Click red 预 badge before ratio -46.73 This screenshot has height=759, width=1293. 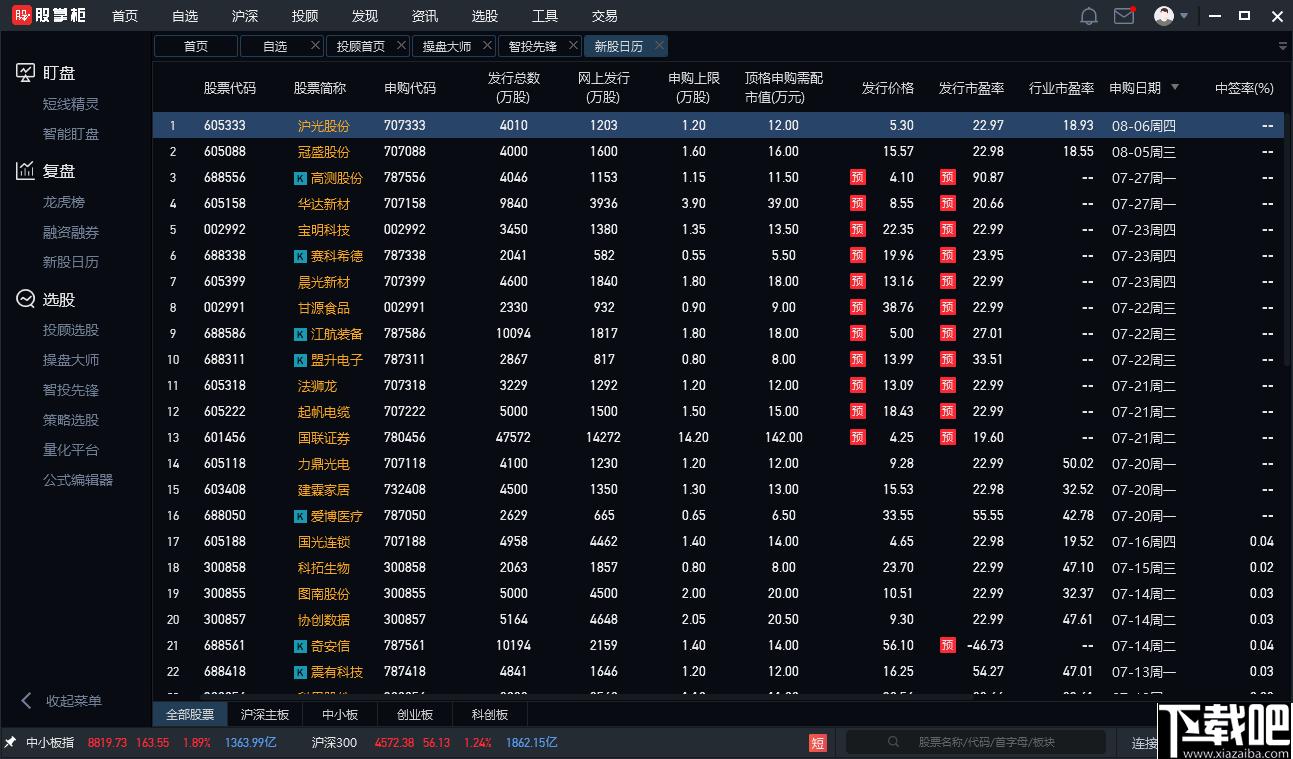[947, 646]
